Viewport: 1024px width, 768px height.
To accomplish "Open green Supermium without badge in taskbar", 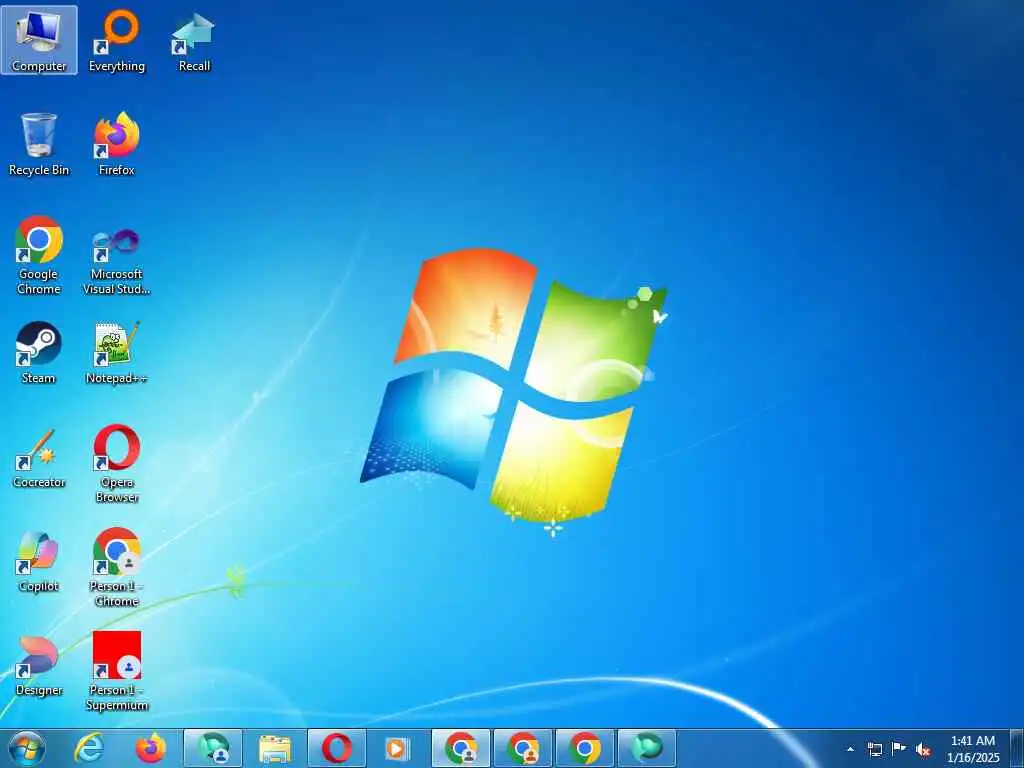I will (647, 748).
